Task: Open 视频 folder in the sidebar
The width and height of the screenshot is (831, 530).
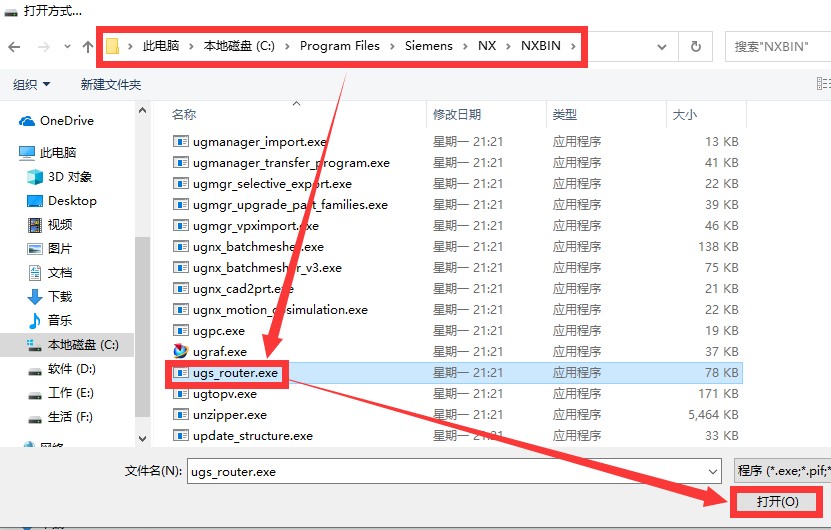Action: tap(49, 225)
